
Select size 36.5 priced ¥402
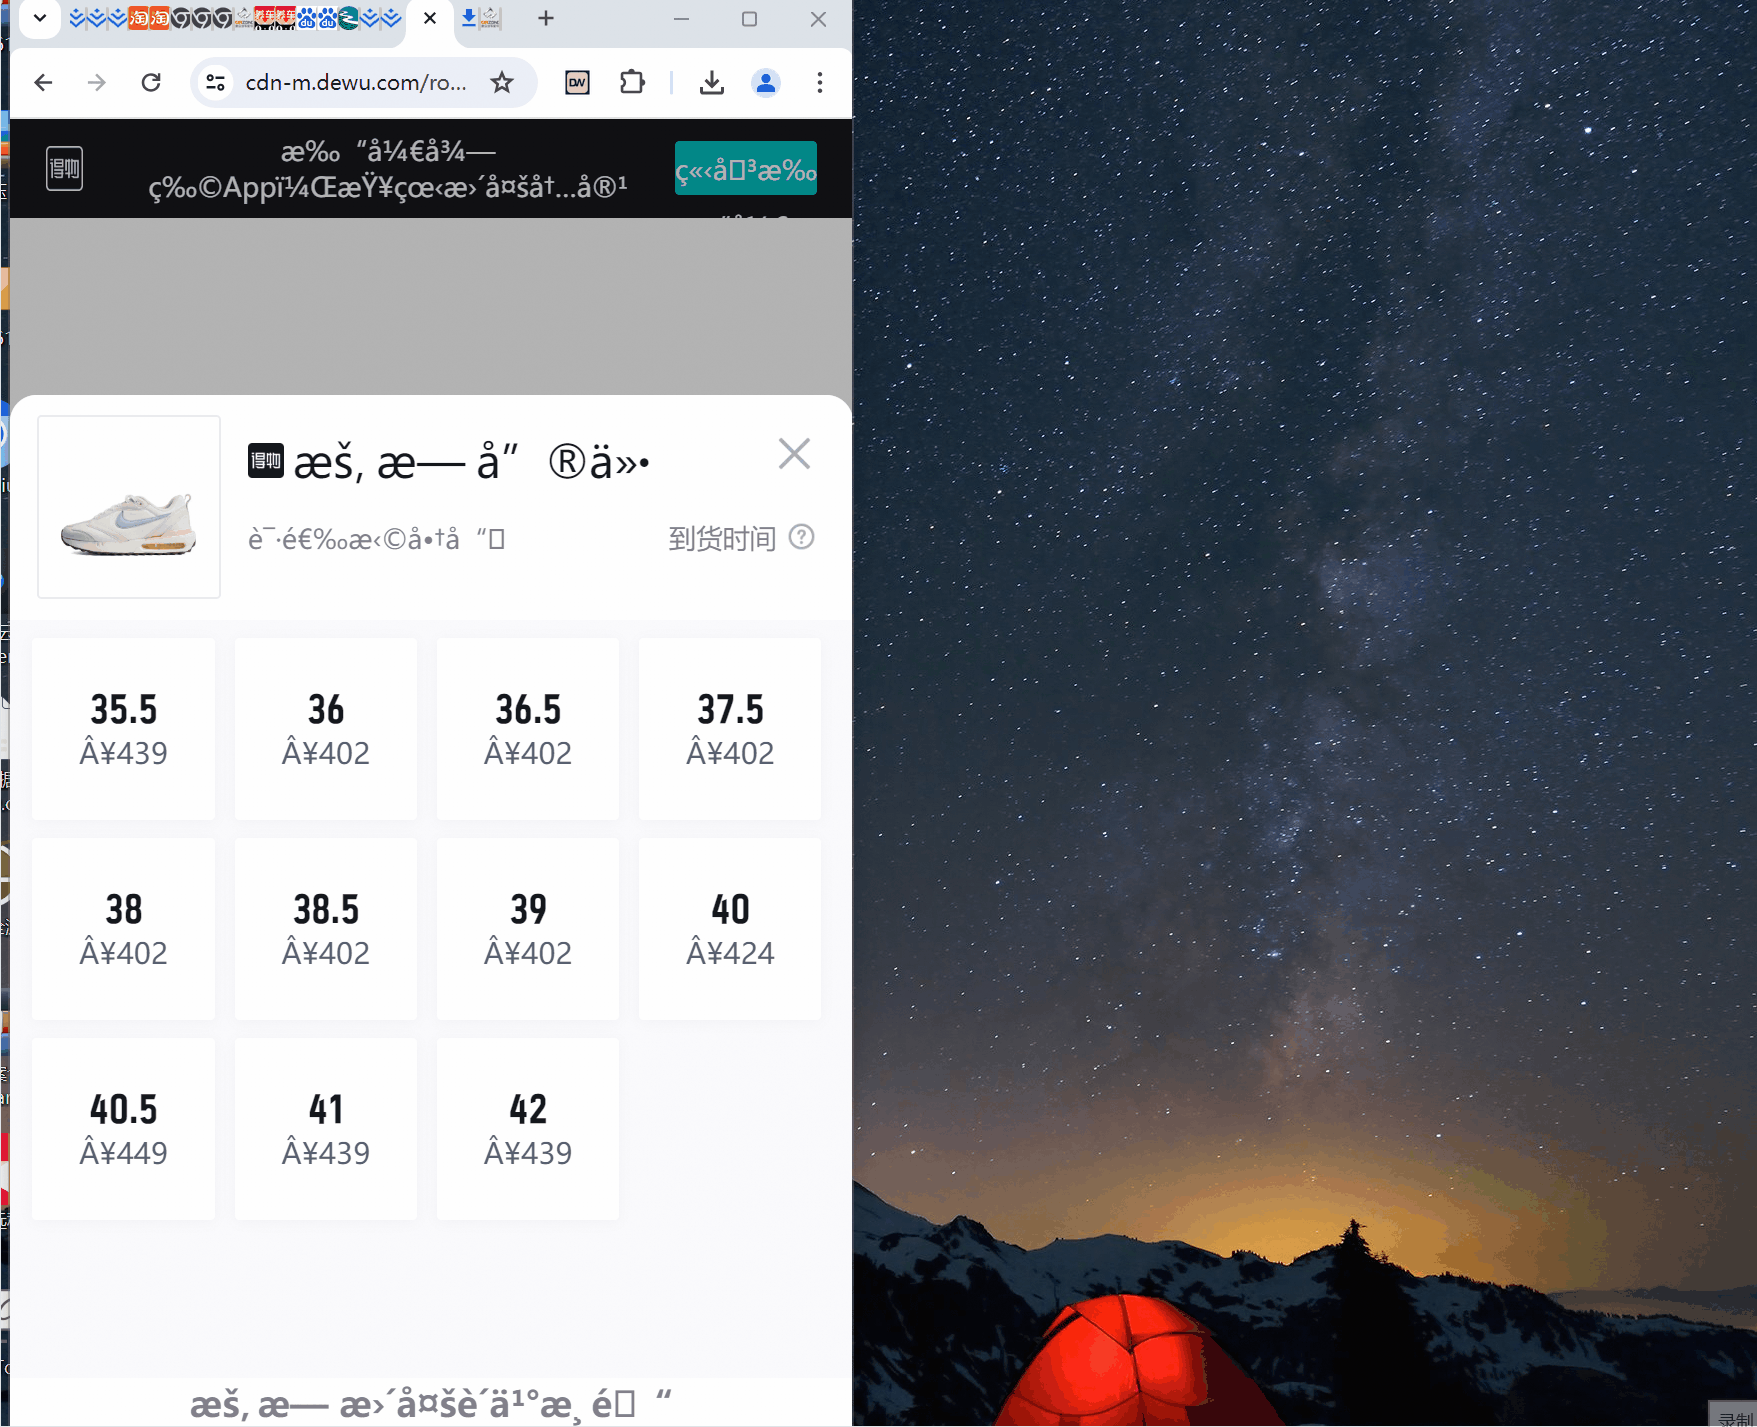click(x=528, y=729)
